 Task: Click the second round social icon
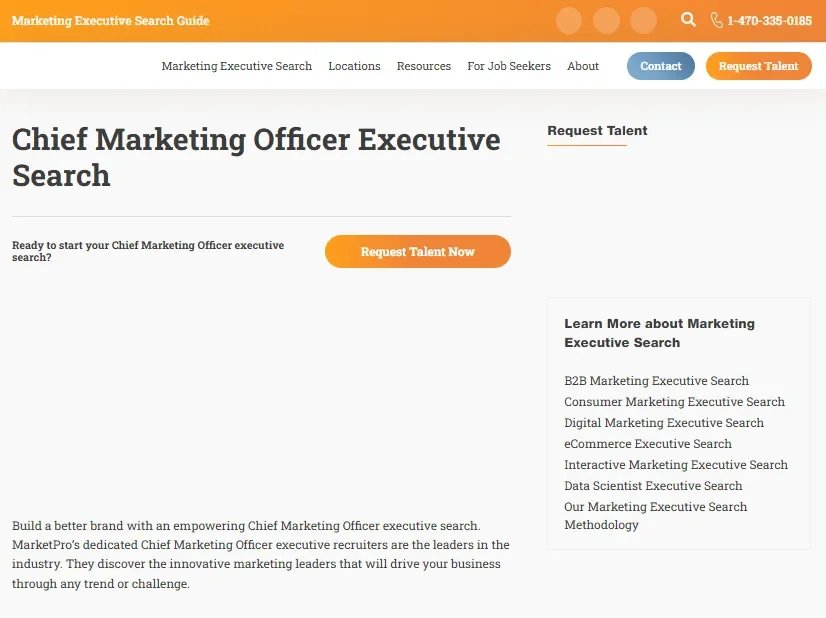(606, 21)
